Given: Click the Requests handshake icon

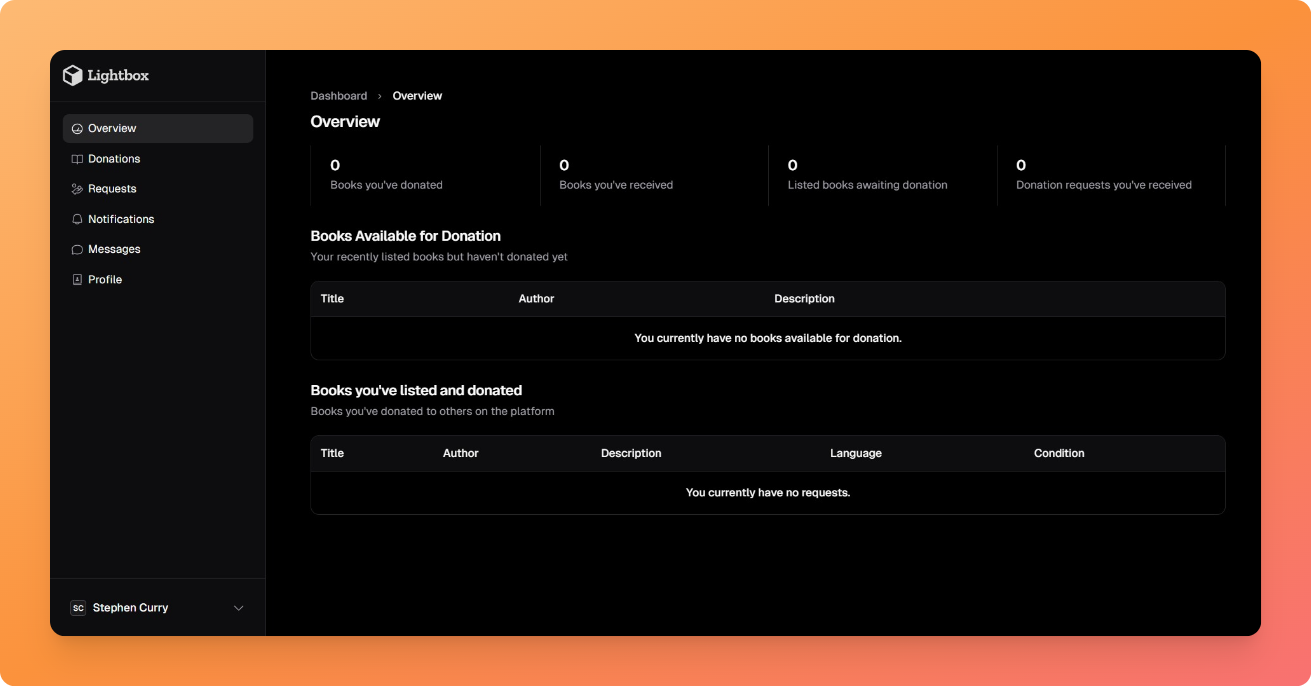Looking at the screenshot, I should (77, 189).
